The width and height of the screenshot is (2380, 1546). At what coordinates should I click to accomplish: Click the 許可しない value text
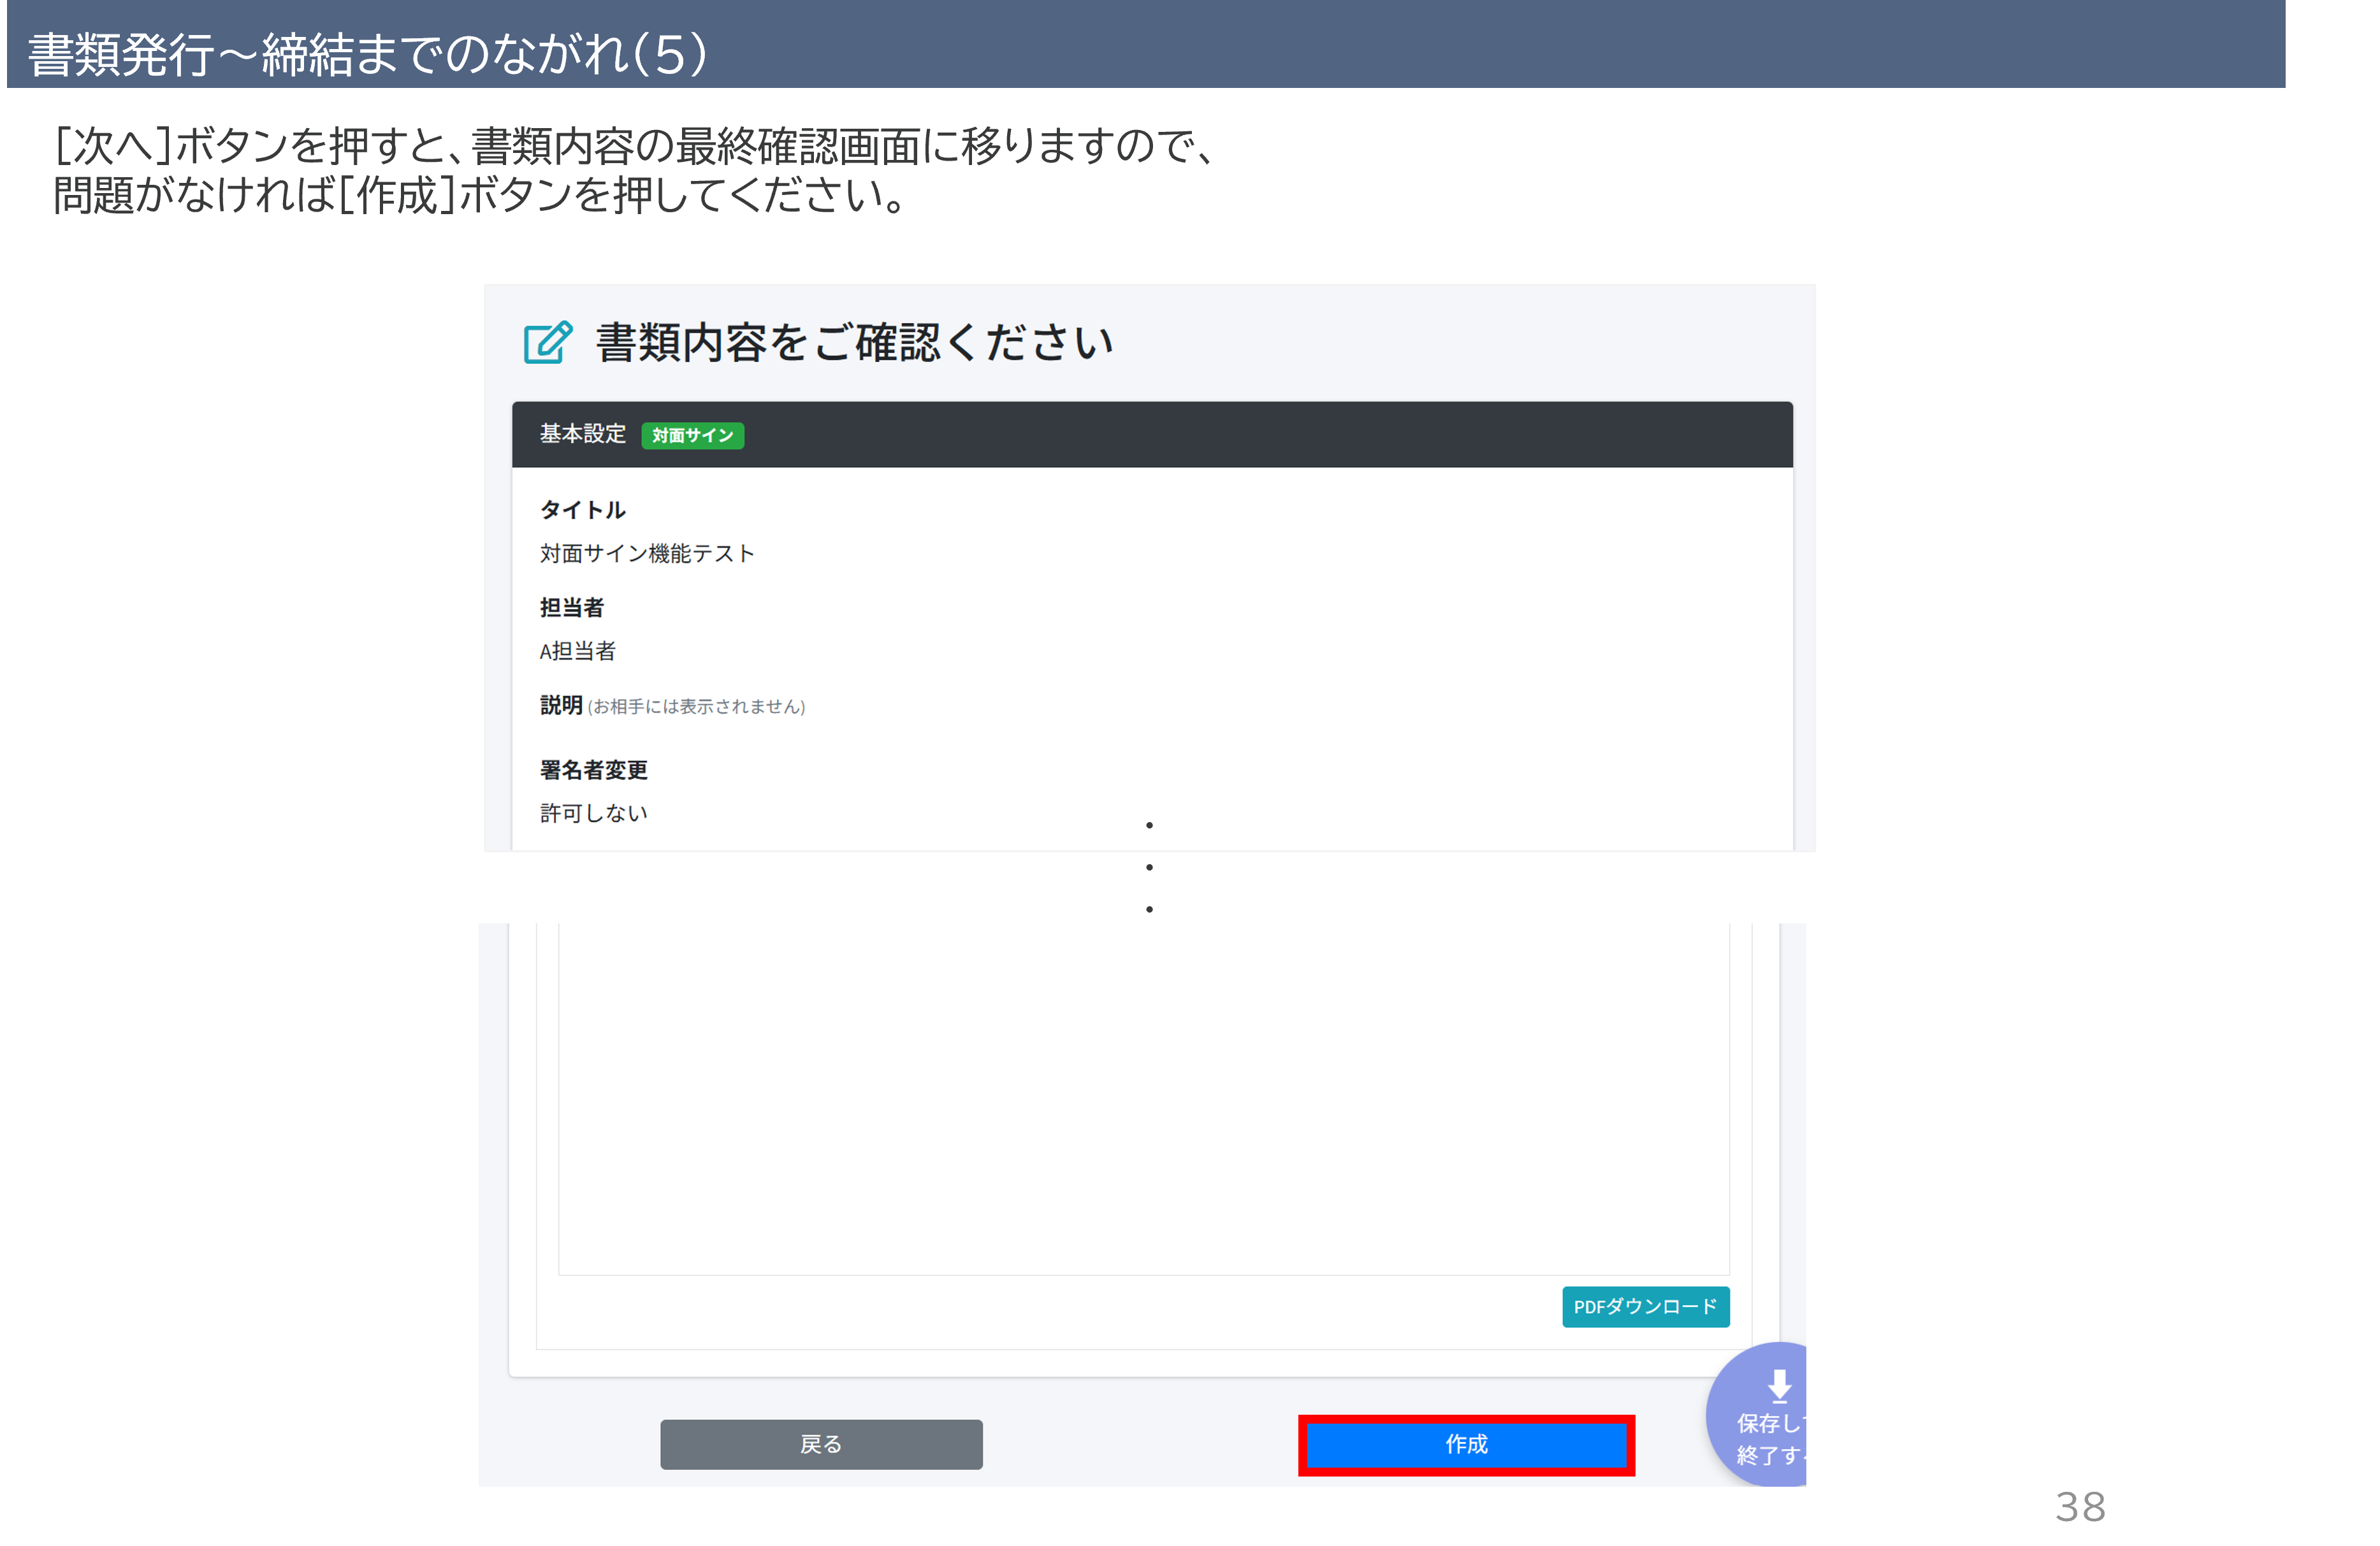tap(594, 814)
